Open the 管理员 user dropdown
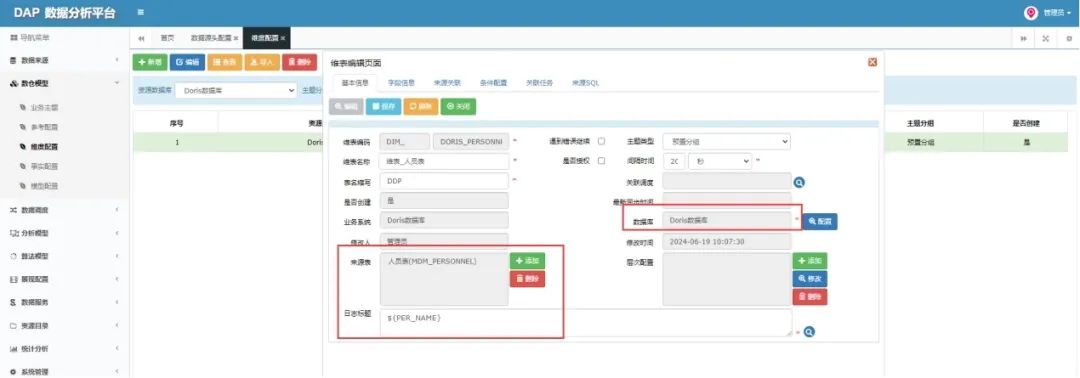Image resolution: width=1080 pixels, height=378 pixels. point(1057,13)
